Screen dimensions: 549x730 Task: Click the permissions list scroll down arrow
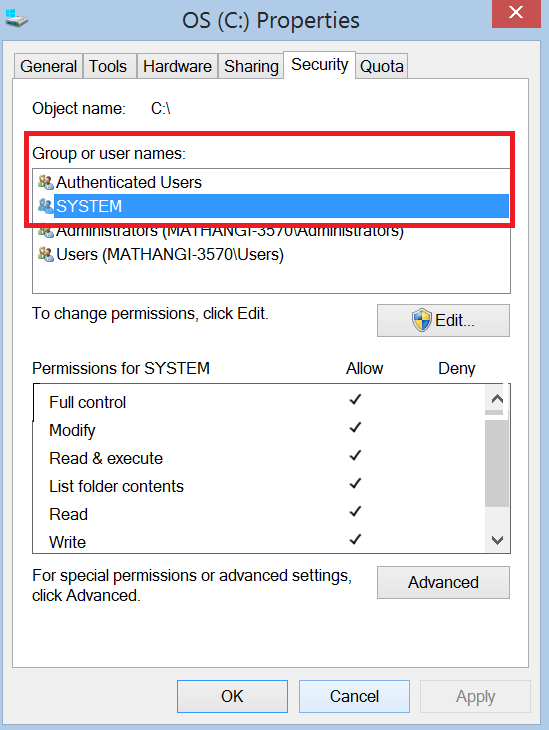497,540
